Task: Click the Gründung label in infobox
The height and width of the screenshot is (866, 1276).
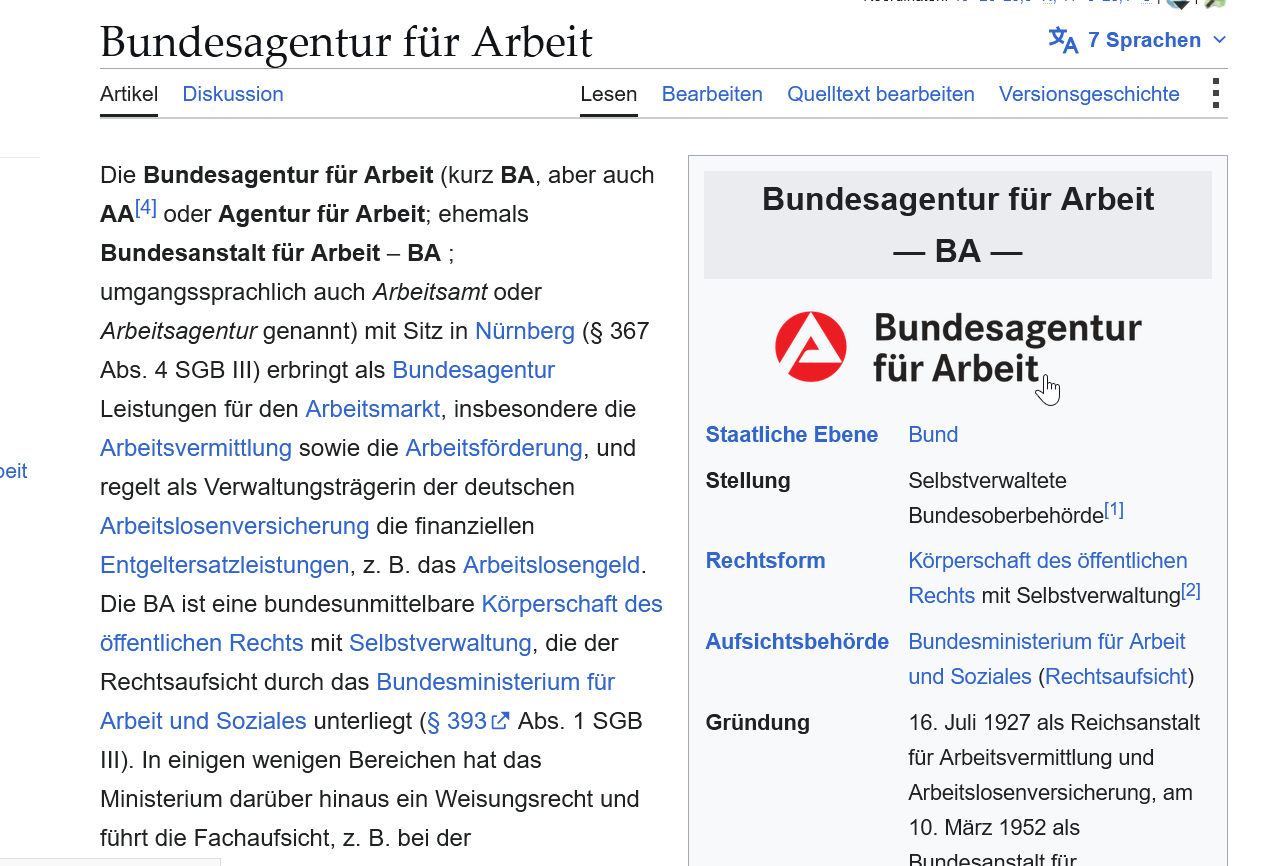Action: tap(758, 723)
